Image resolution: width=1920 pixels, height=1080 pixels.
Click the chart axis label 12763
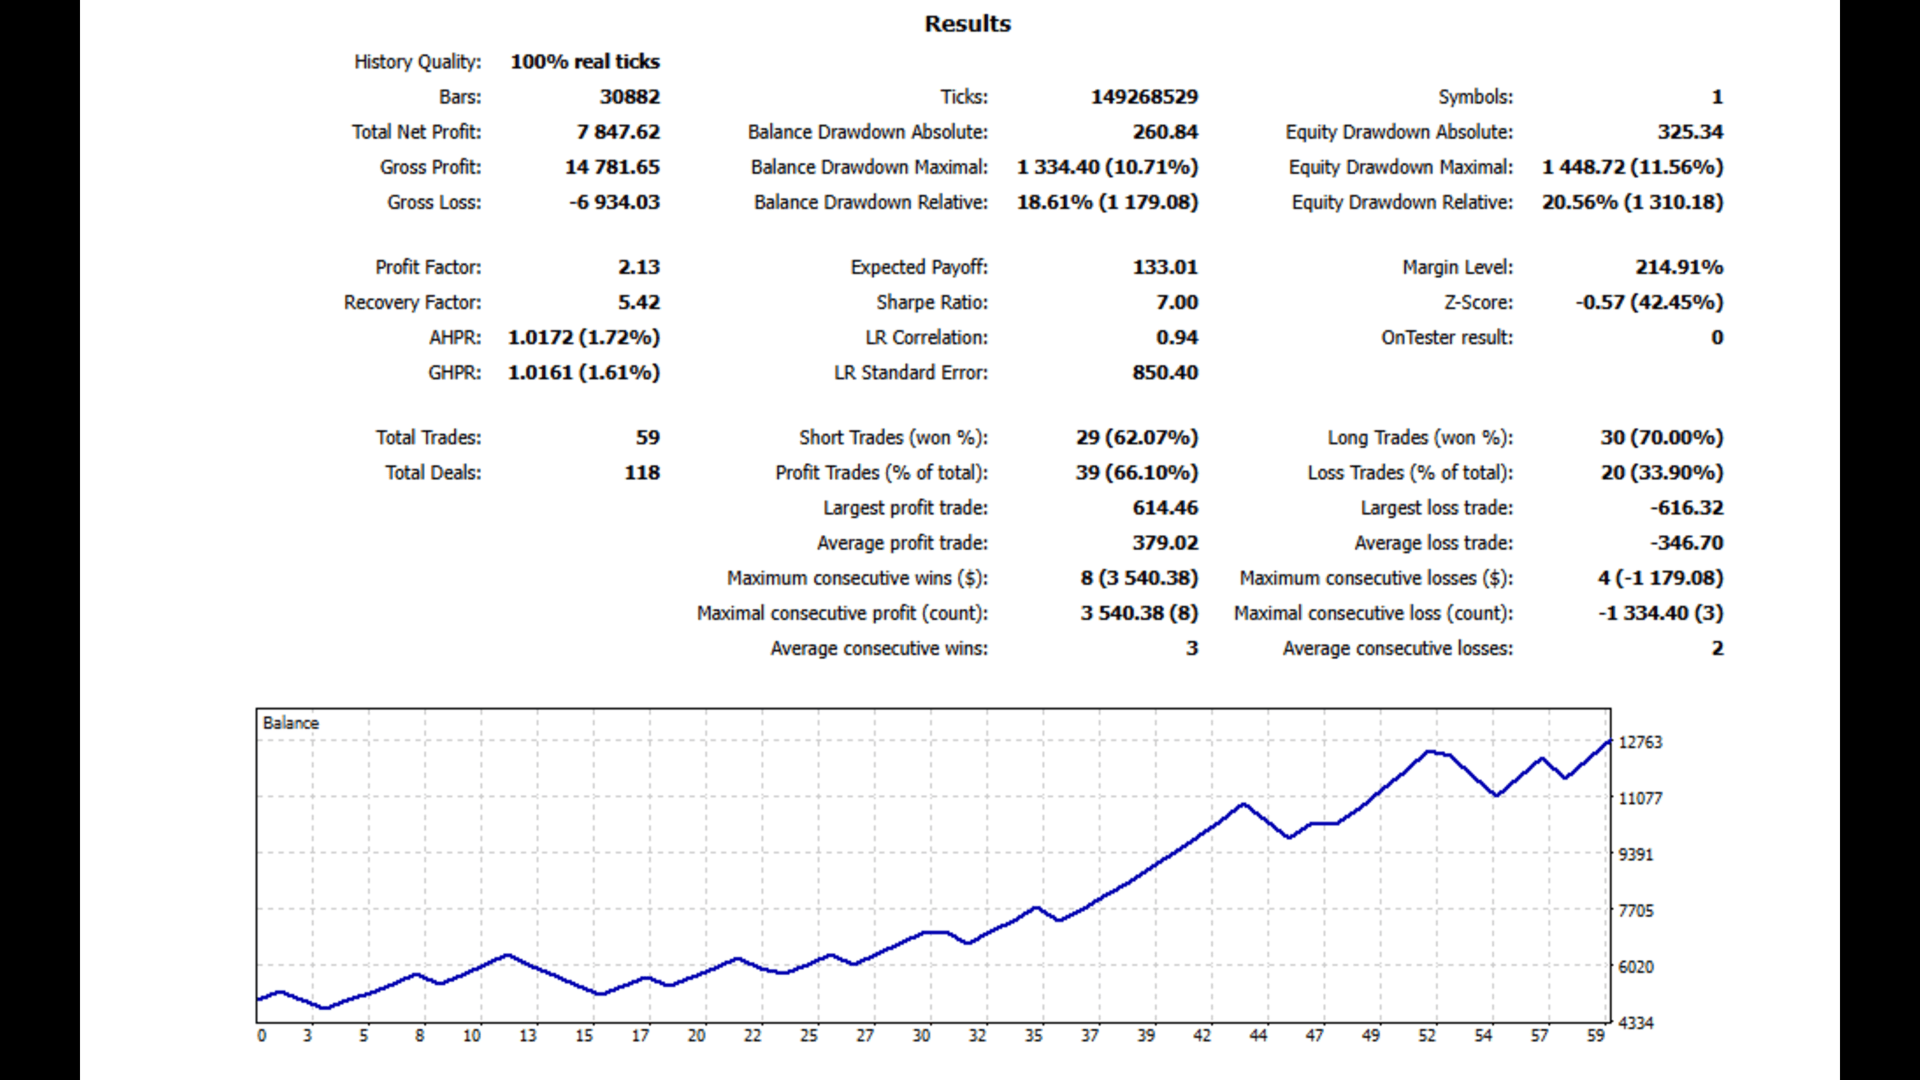[1640, 742]
